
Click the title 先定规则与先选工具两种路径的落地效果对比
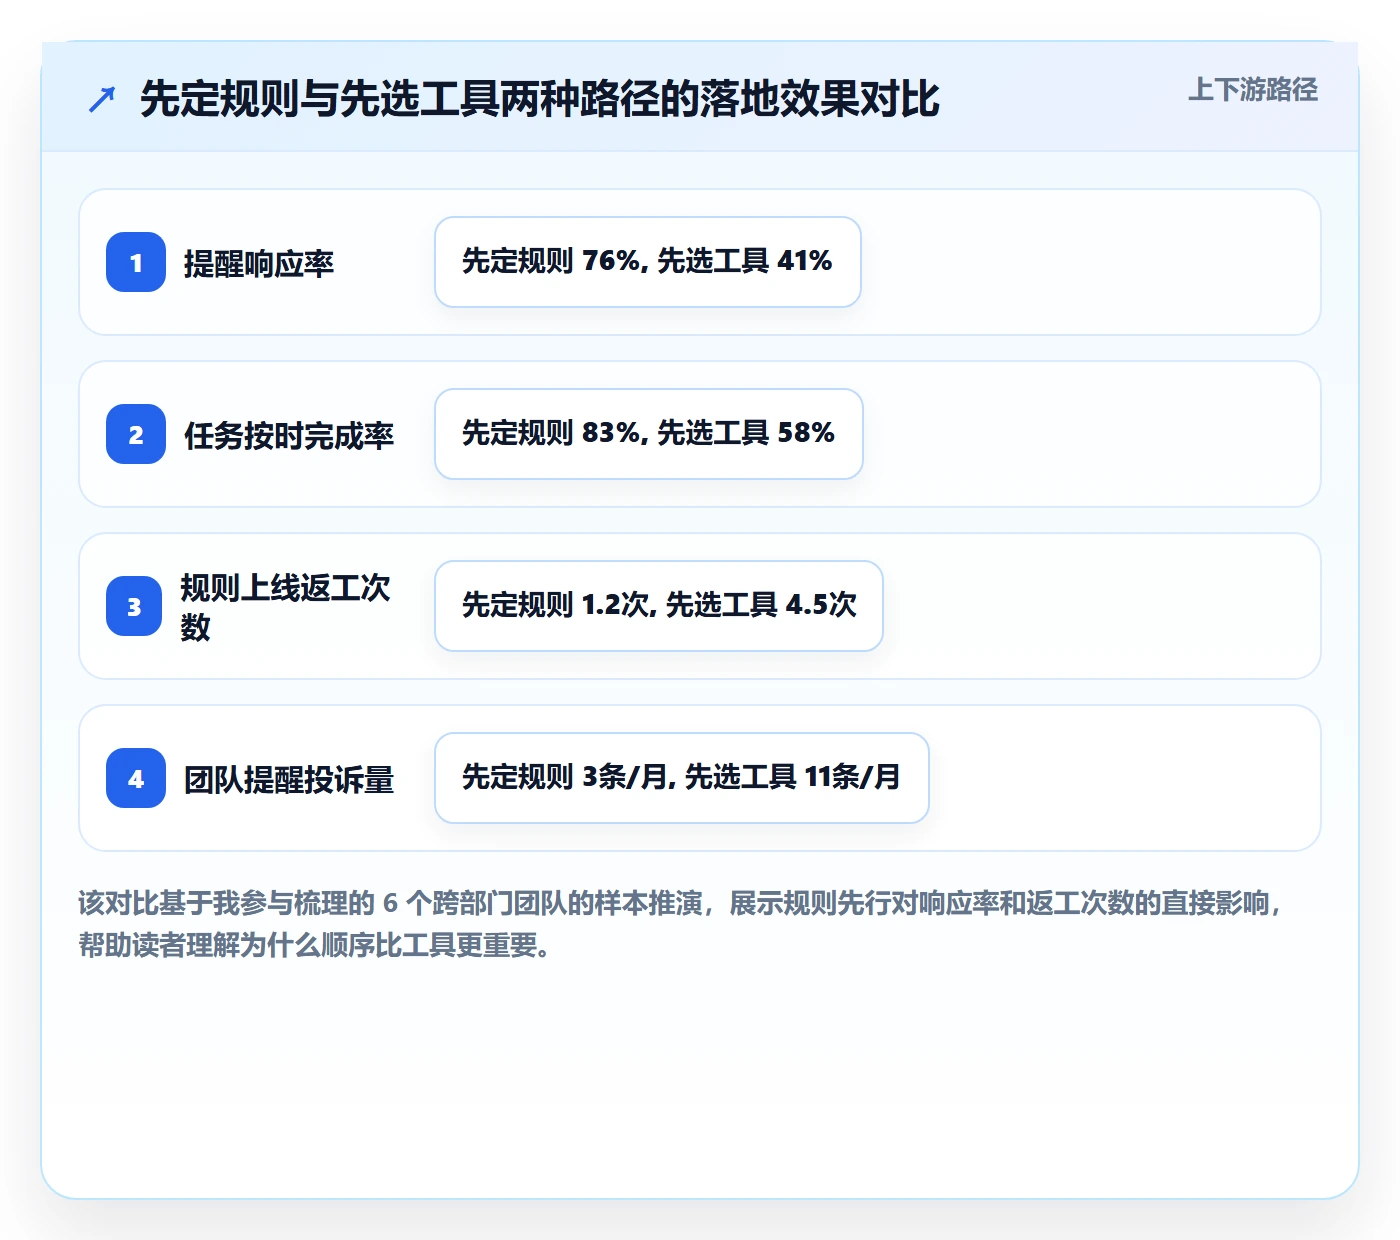point(540,99)
